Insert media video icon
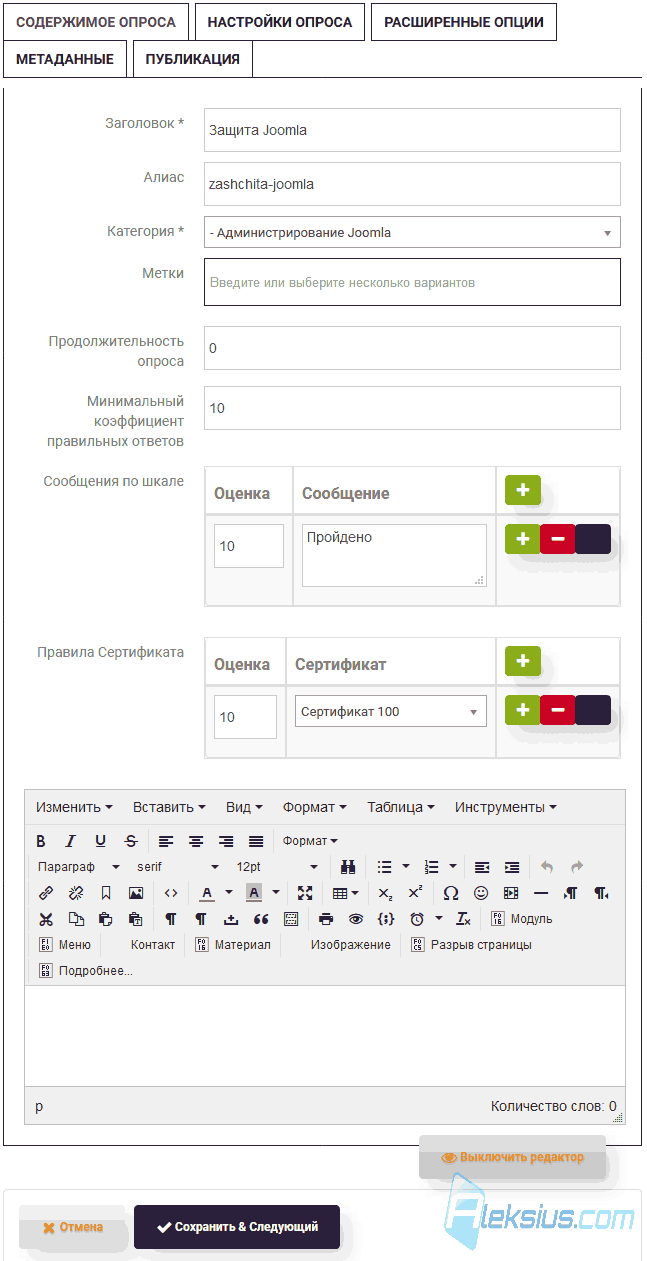 511,893
